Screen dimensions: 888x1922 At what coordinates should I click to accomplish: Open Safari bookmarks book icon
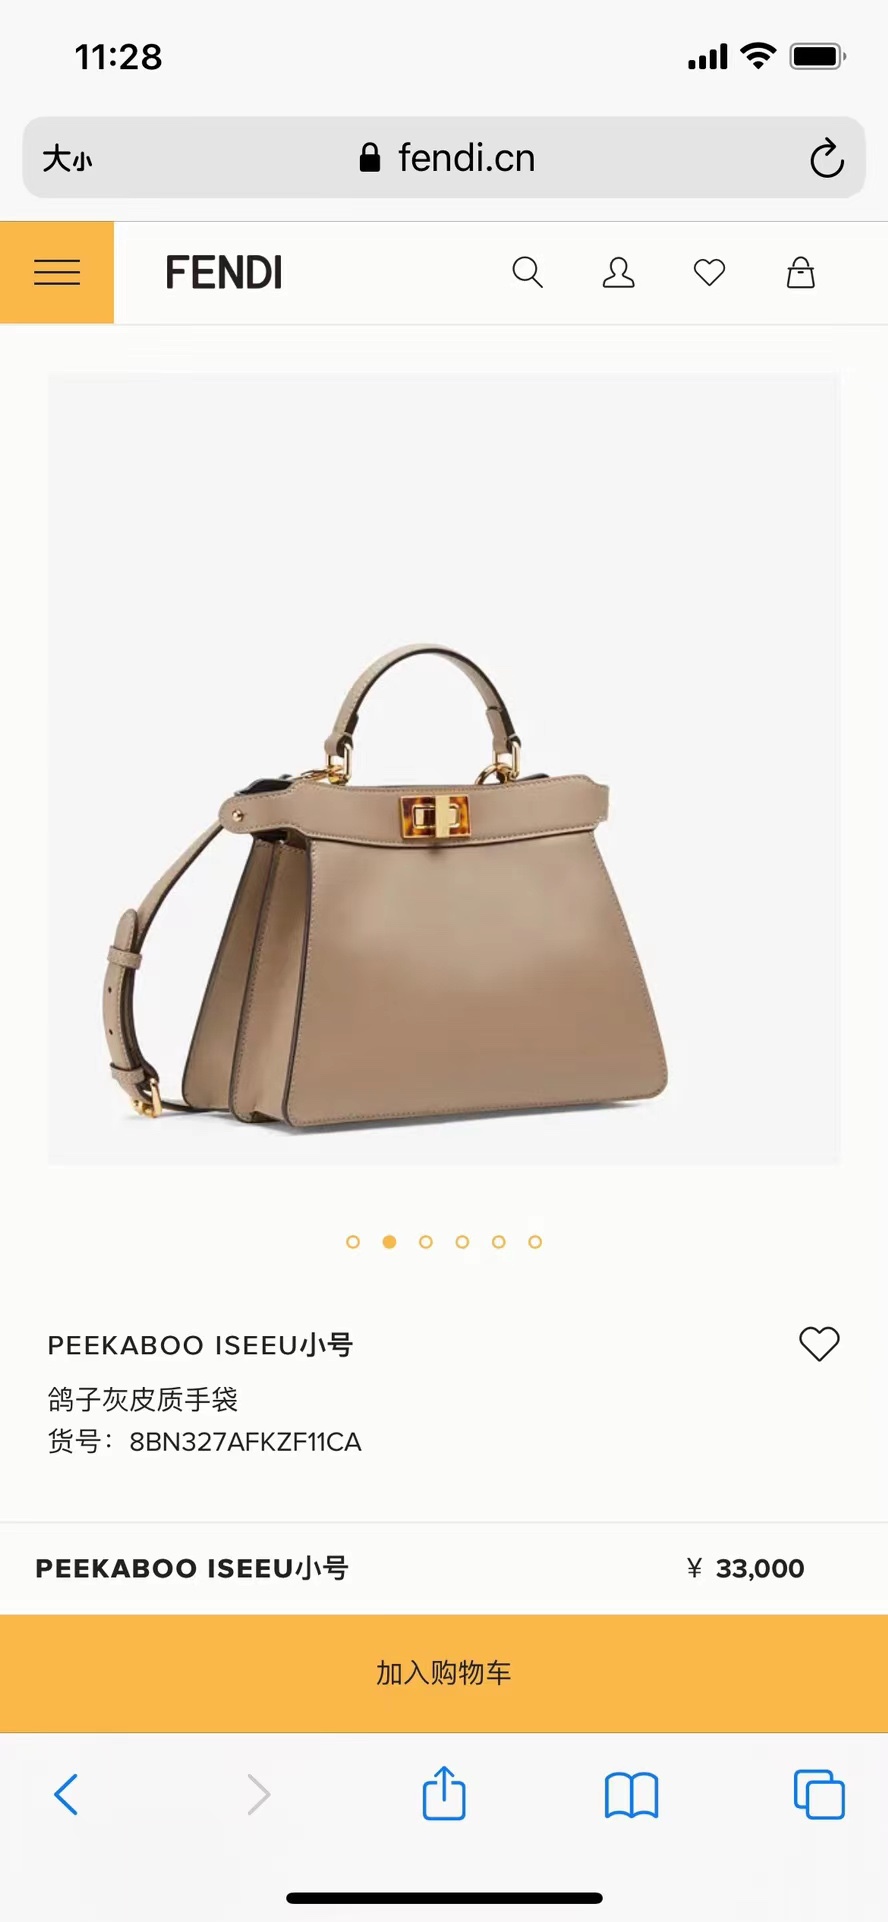tap(631, 1795)
